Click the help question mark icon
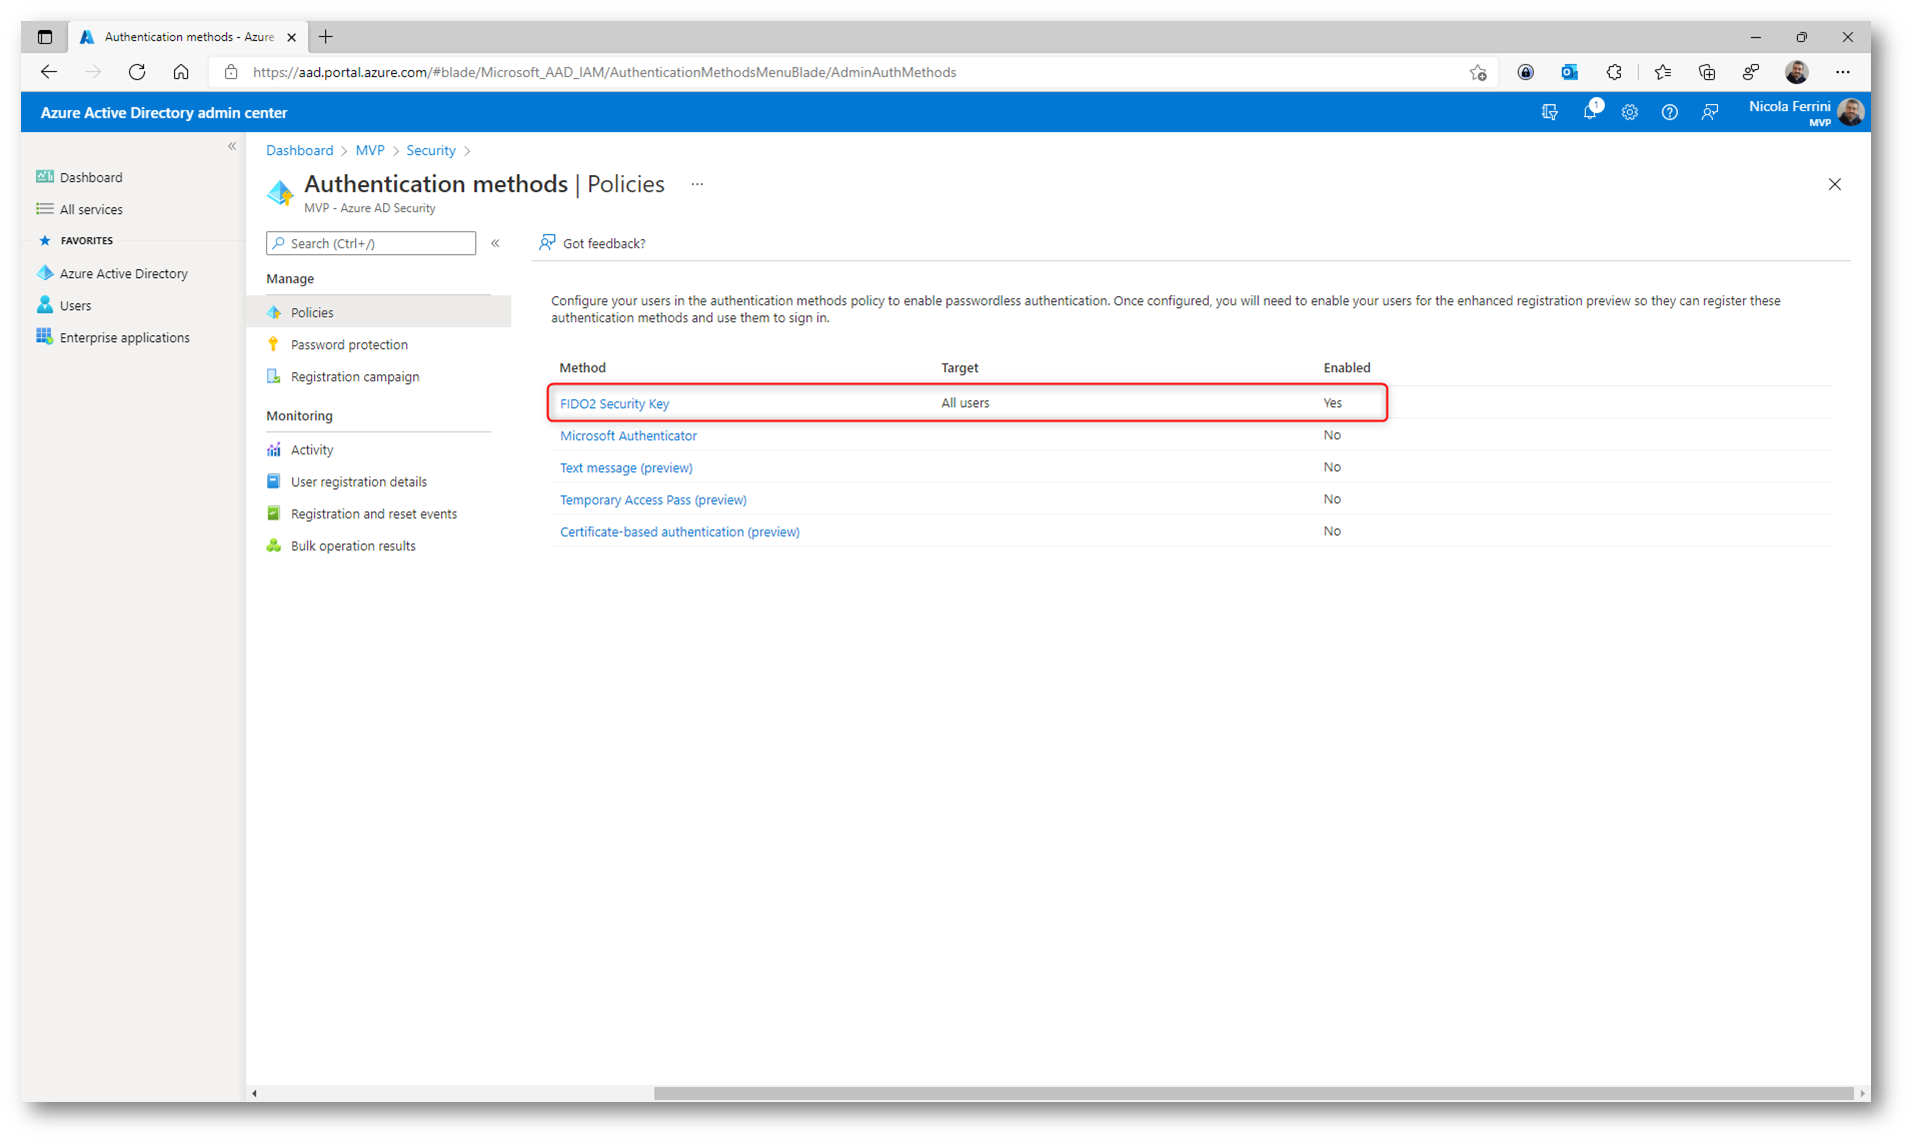Image resolution: width=1913 pixels, height=1144 pixels. click(x=1669, y=112)
